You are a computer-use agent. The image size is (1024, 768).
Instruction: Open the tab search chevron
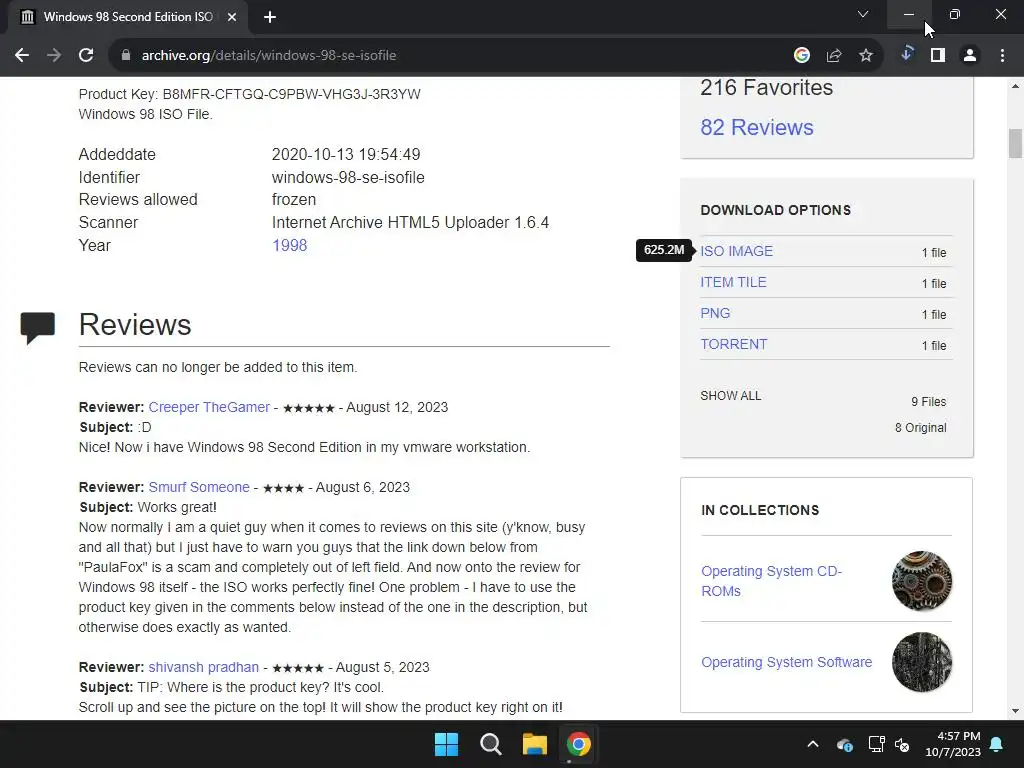[x=863, y=14]
